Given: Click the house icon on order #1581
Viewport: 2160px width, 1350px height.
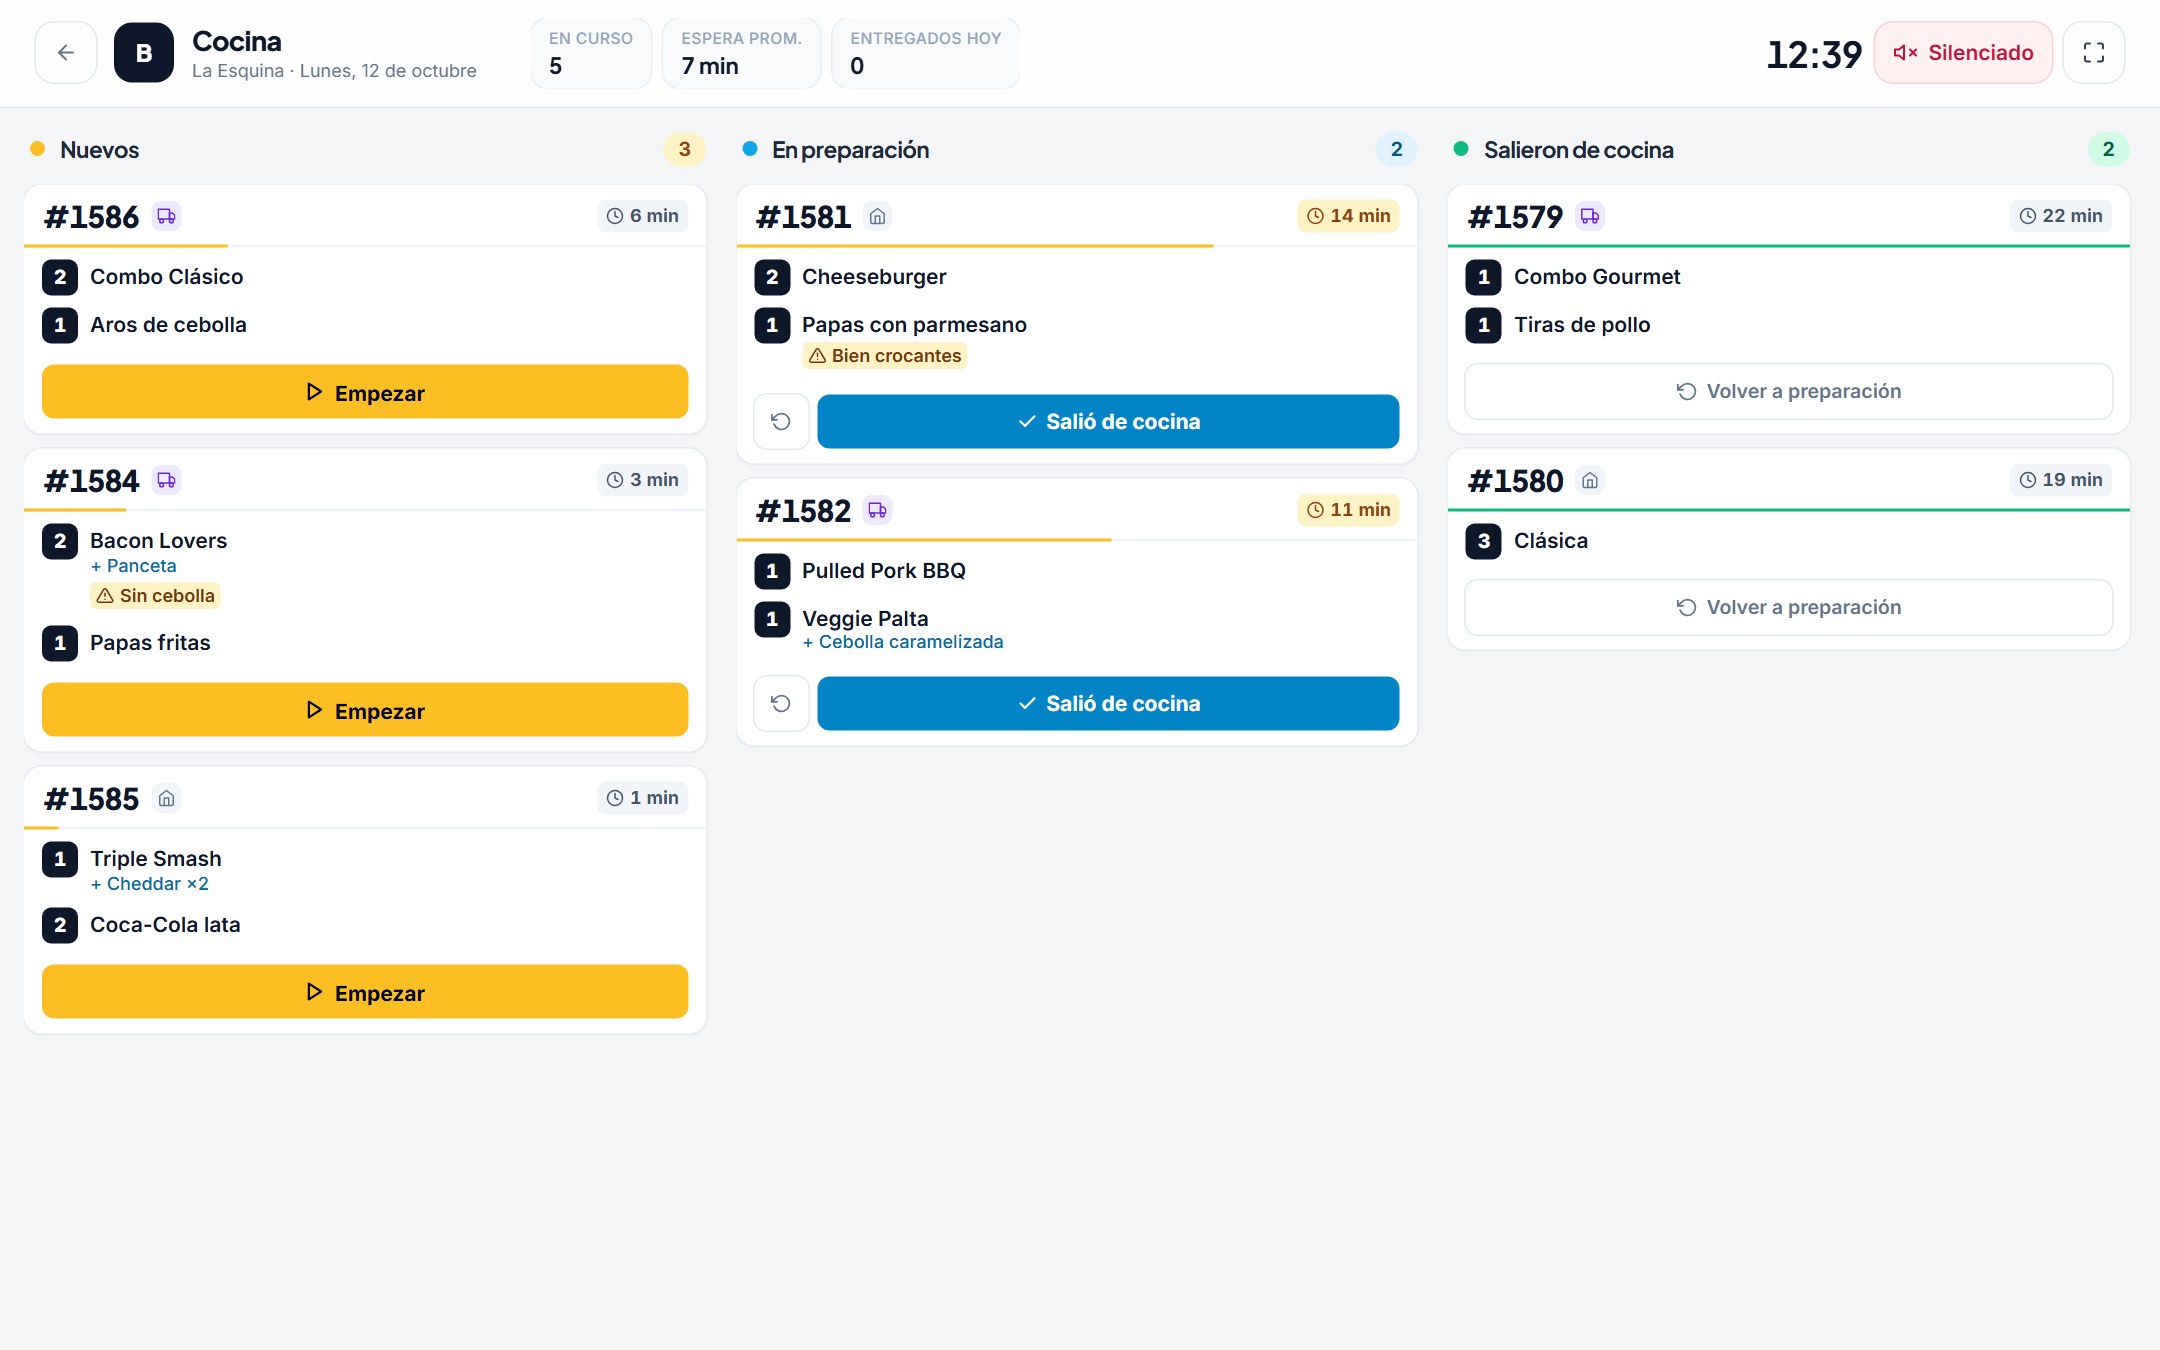Looking at the screenshot, I should click(x=877, y=216).
